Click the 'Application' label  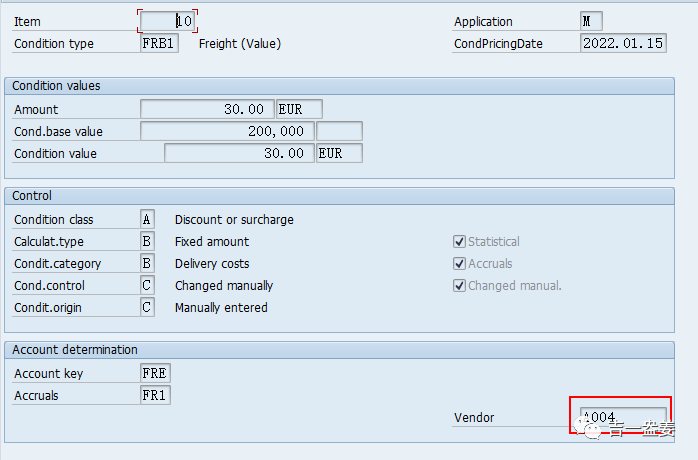(x=483, y=21)
